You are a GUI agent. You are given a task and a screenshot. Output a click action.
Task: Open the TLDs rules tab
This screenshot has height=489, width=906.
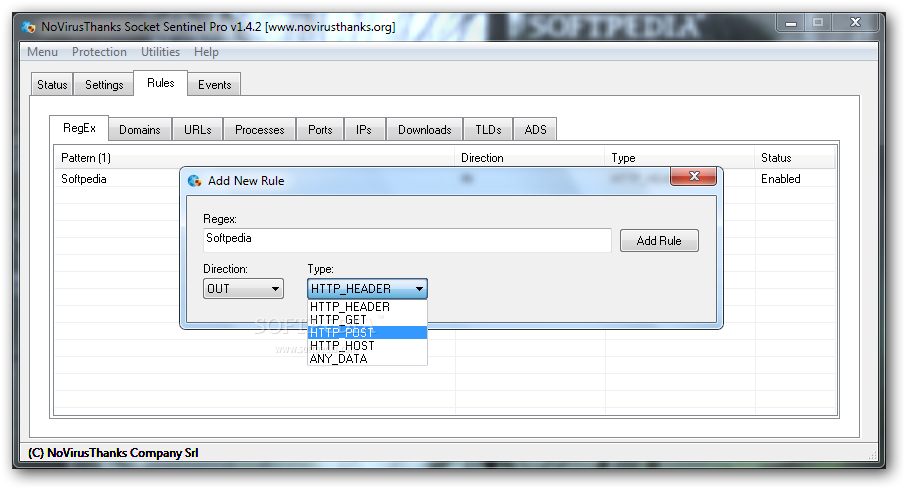[x=488, y=130]
